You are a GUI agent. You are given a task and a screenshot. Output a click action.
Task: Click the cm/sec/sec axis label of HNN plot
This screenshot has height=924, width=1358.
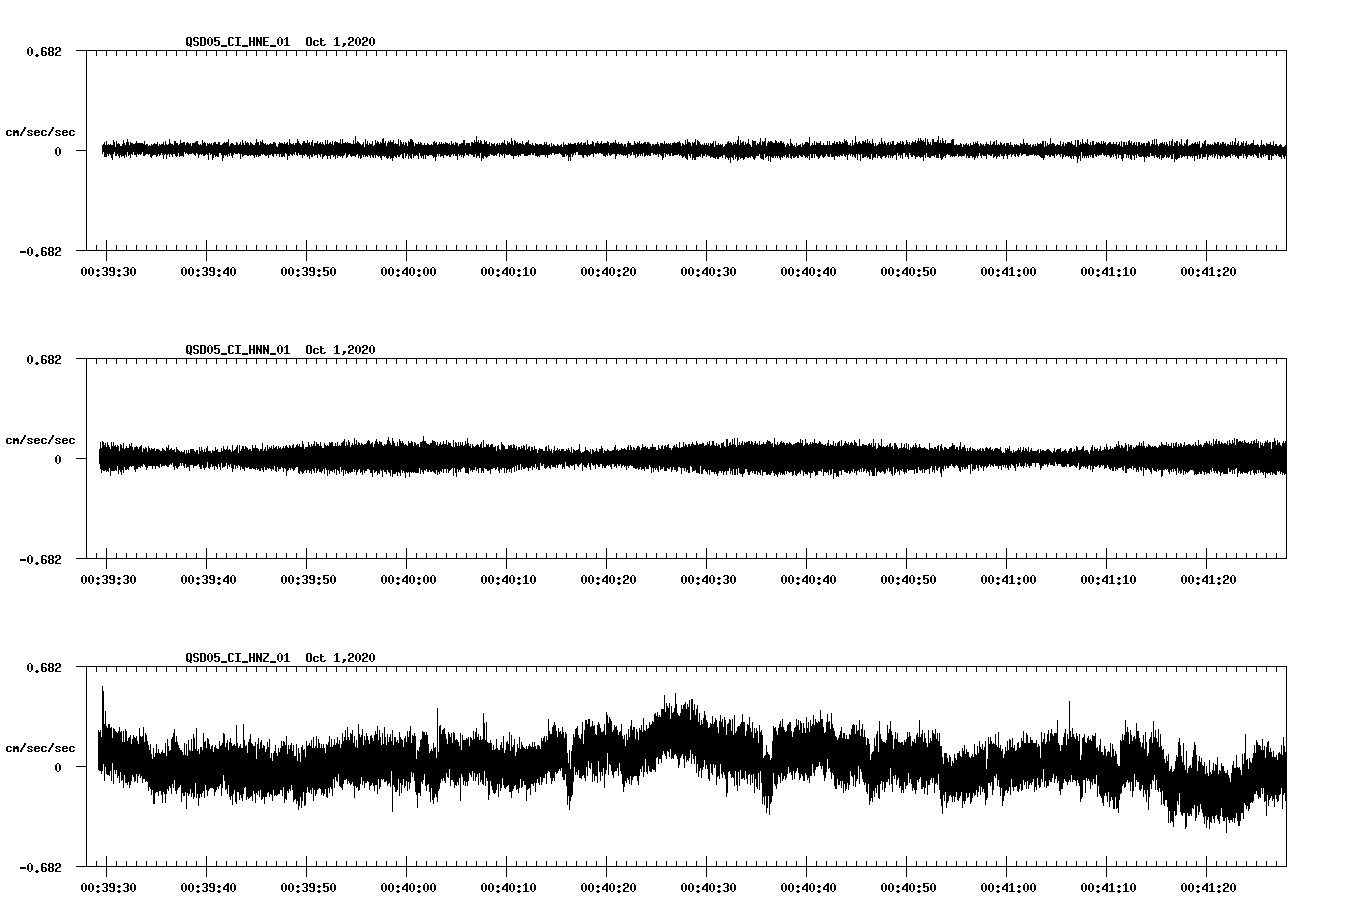point(40,439)
